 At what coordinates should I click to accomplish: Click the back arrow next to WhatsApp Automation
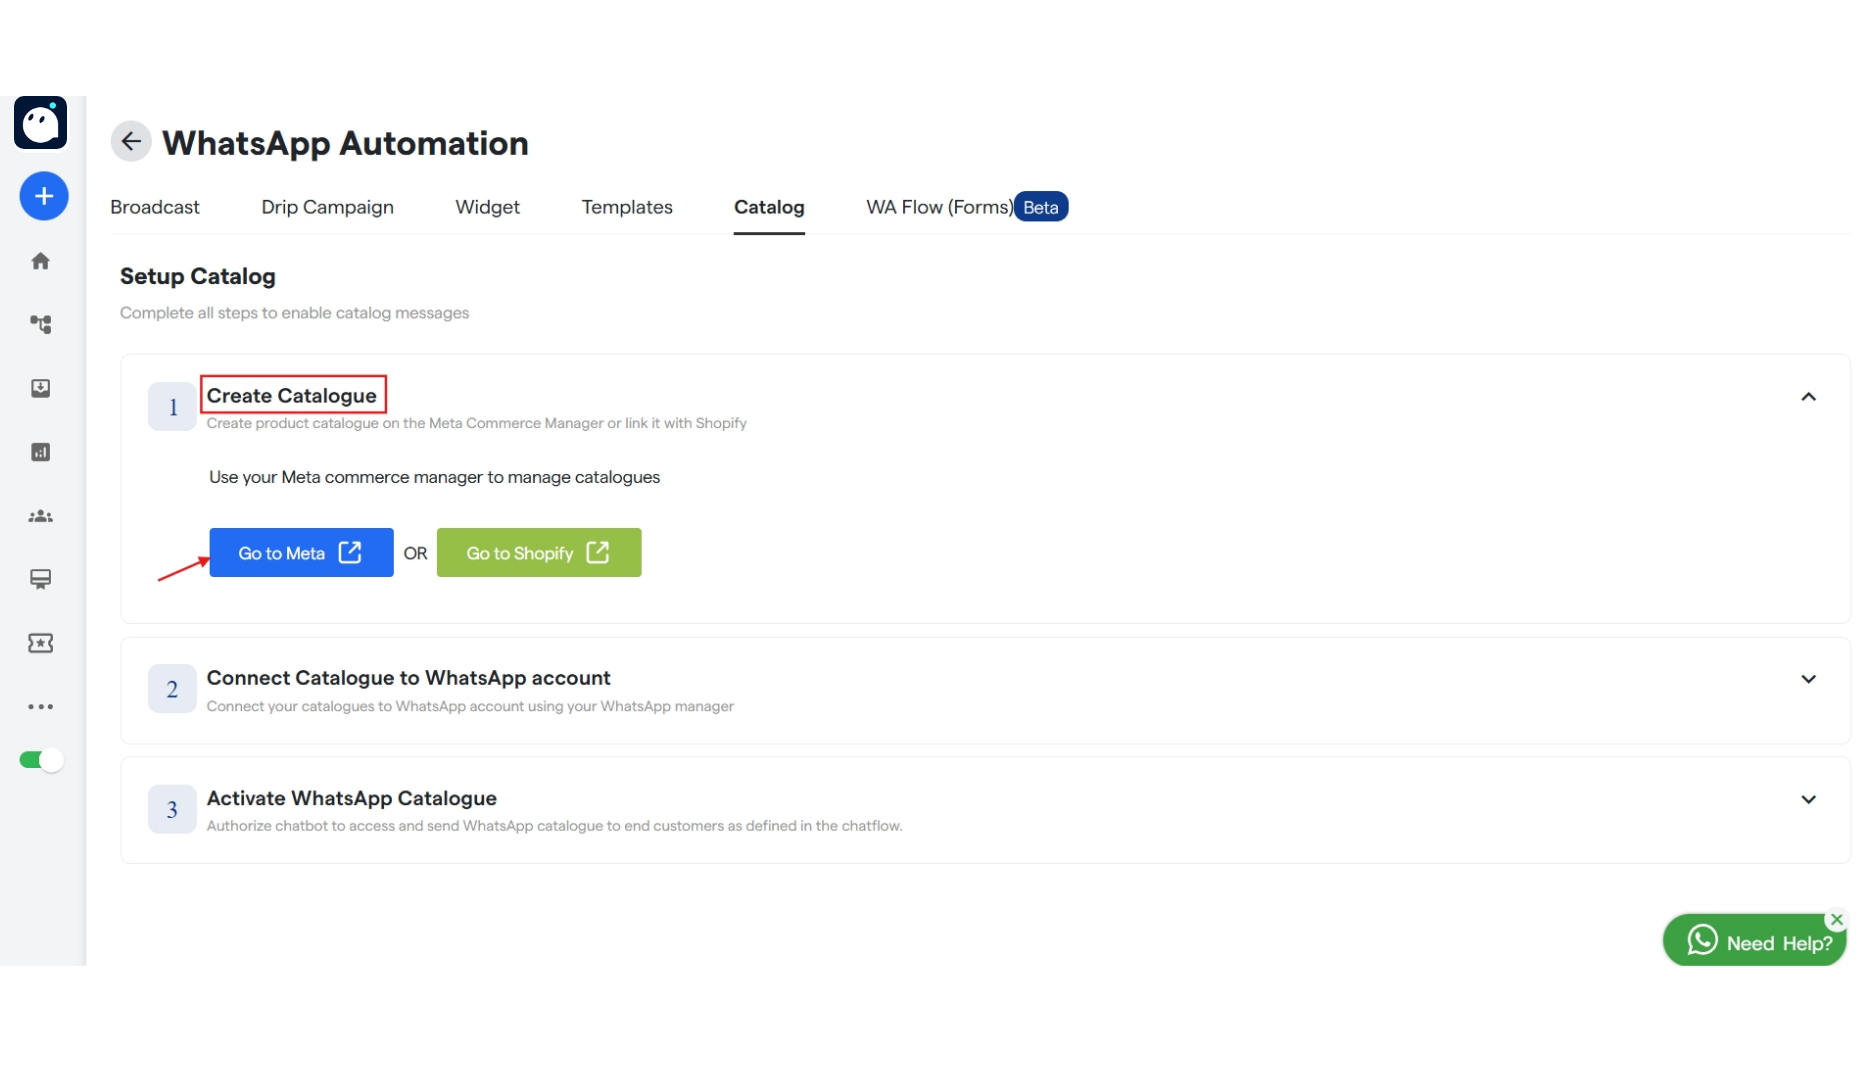click(x=130, y=141)
